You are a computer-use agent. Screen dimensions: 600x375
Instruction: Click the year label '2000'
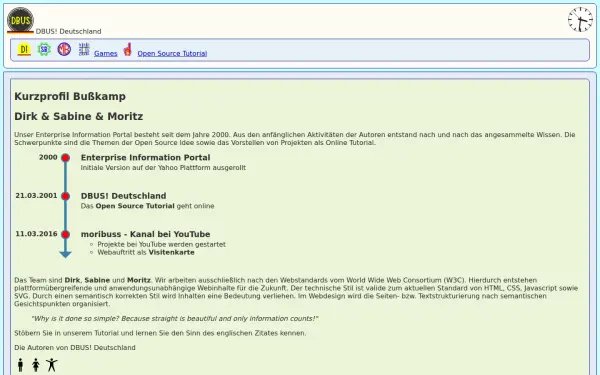(x=48, y=157)
